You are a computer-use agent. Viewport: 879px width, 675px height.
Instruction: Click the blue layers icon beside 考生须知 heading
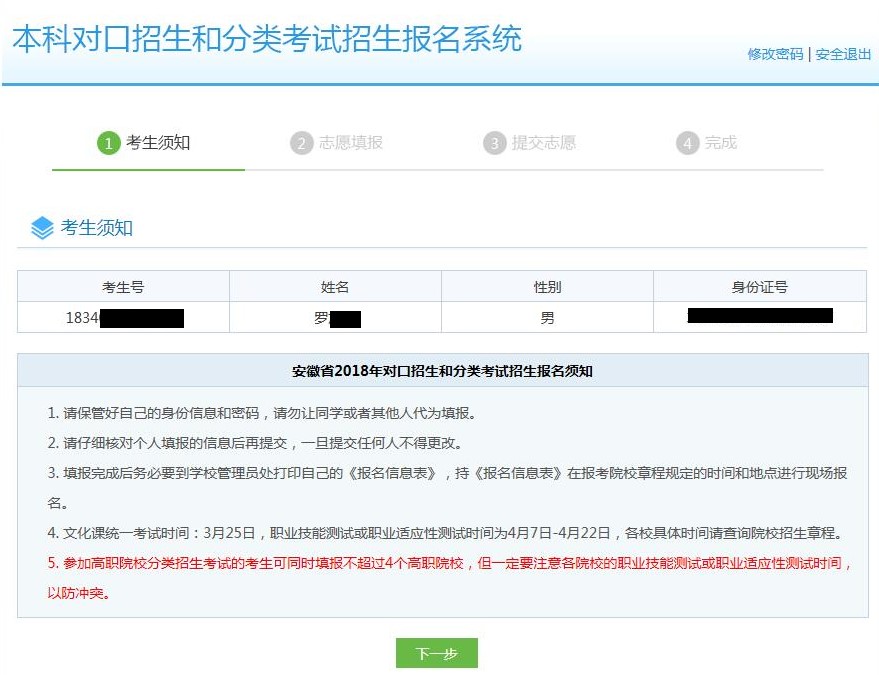click(x=42, y=228)
